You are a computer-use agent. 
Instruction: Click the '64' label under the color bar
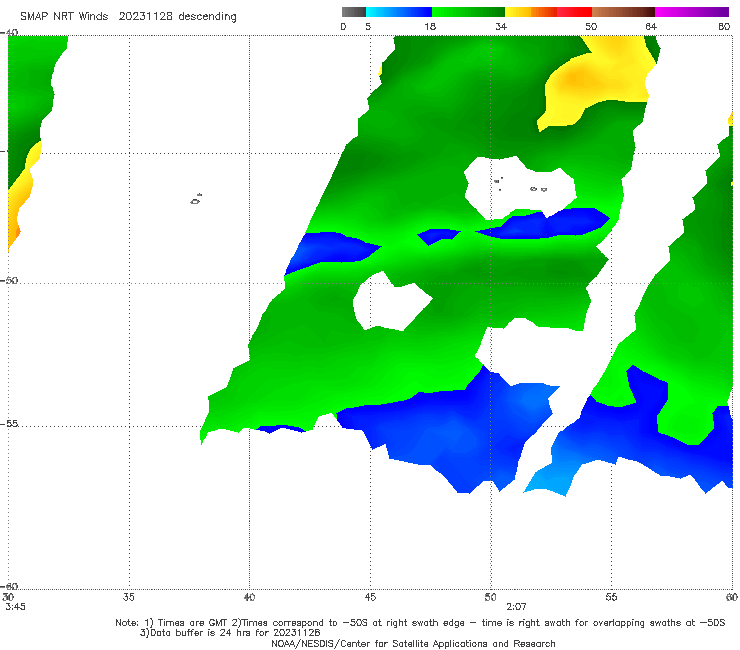click(x=651, y=26)
